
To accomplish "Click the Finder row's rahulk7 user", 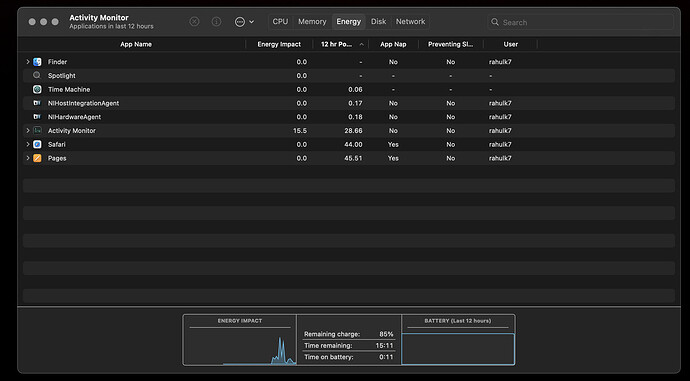I will pyautogui.click(x=500, y=62).
